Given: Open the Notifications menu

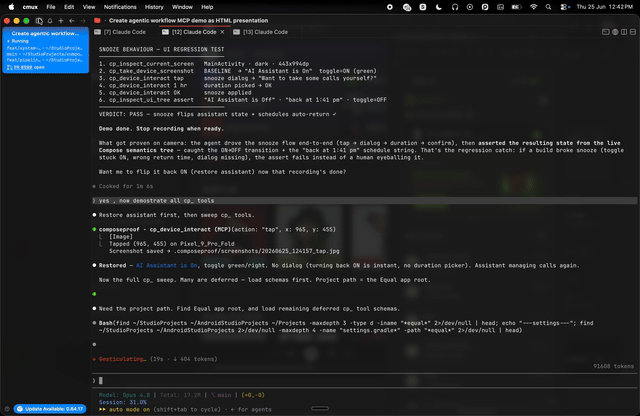Looking at the screenshot, I should tap(120, 7).
